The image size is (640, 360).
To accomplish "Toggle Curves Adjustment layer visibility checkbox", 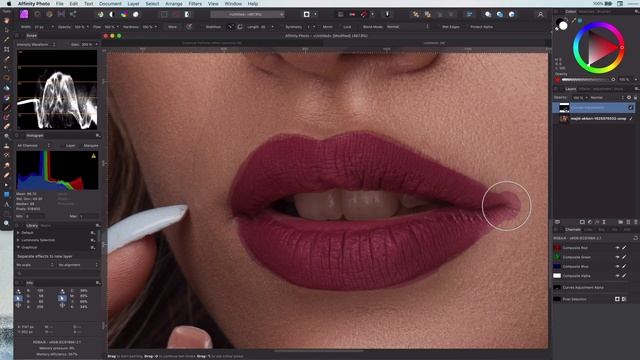I will click(x=631, y=108).
